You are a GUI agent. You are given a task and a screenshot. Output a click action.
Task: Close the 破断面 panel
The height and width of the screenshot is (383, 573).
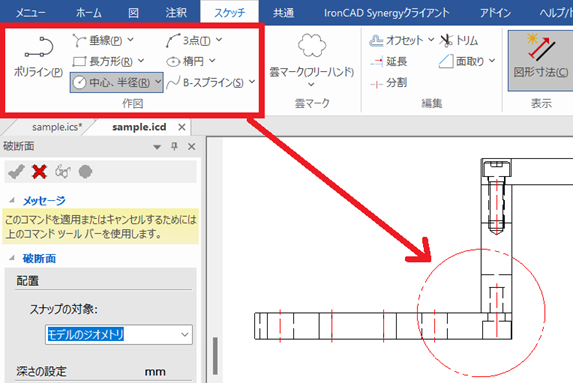click(191, 147)
